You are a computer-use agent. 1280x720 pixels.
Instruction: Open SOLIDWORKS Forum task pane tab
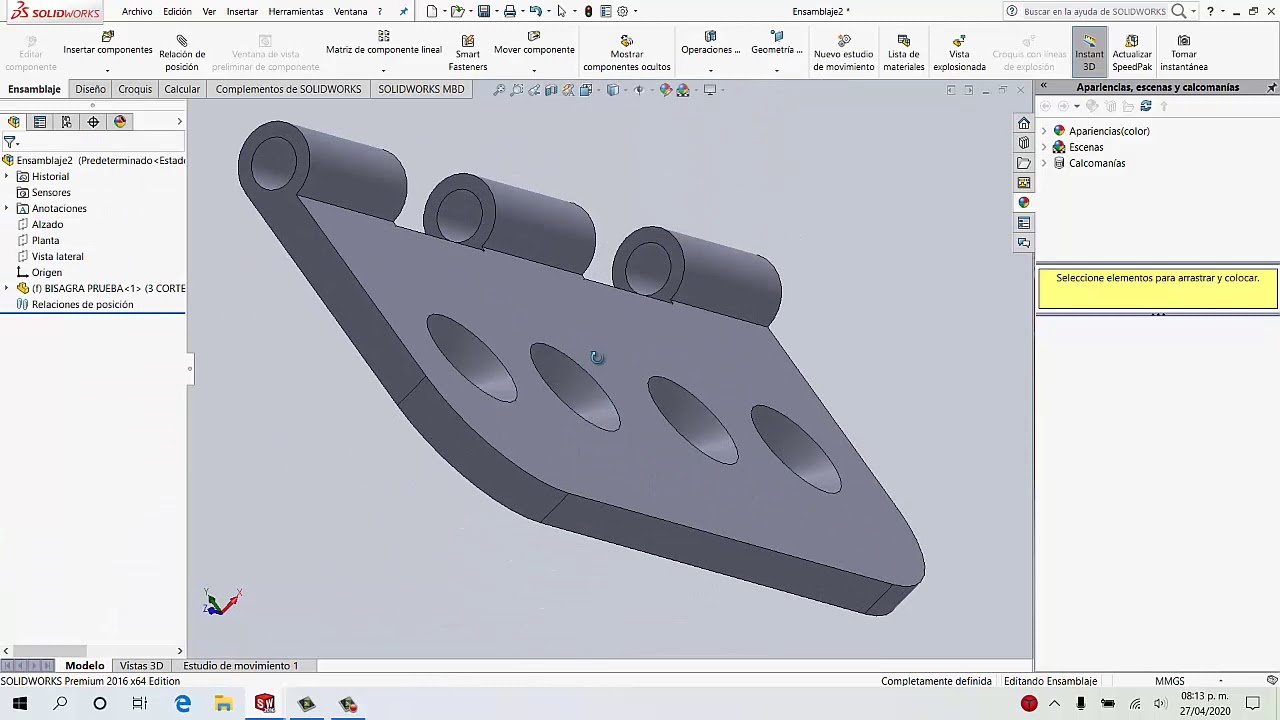tap(1024, 243)
